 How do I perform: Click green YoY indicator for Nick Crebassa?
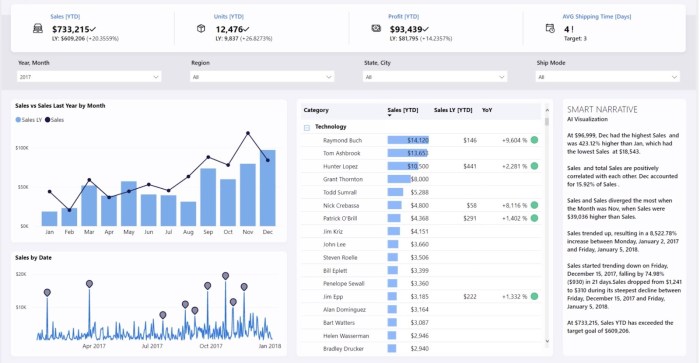(x=534, y=205)
